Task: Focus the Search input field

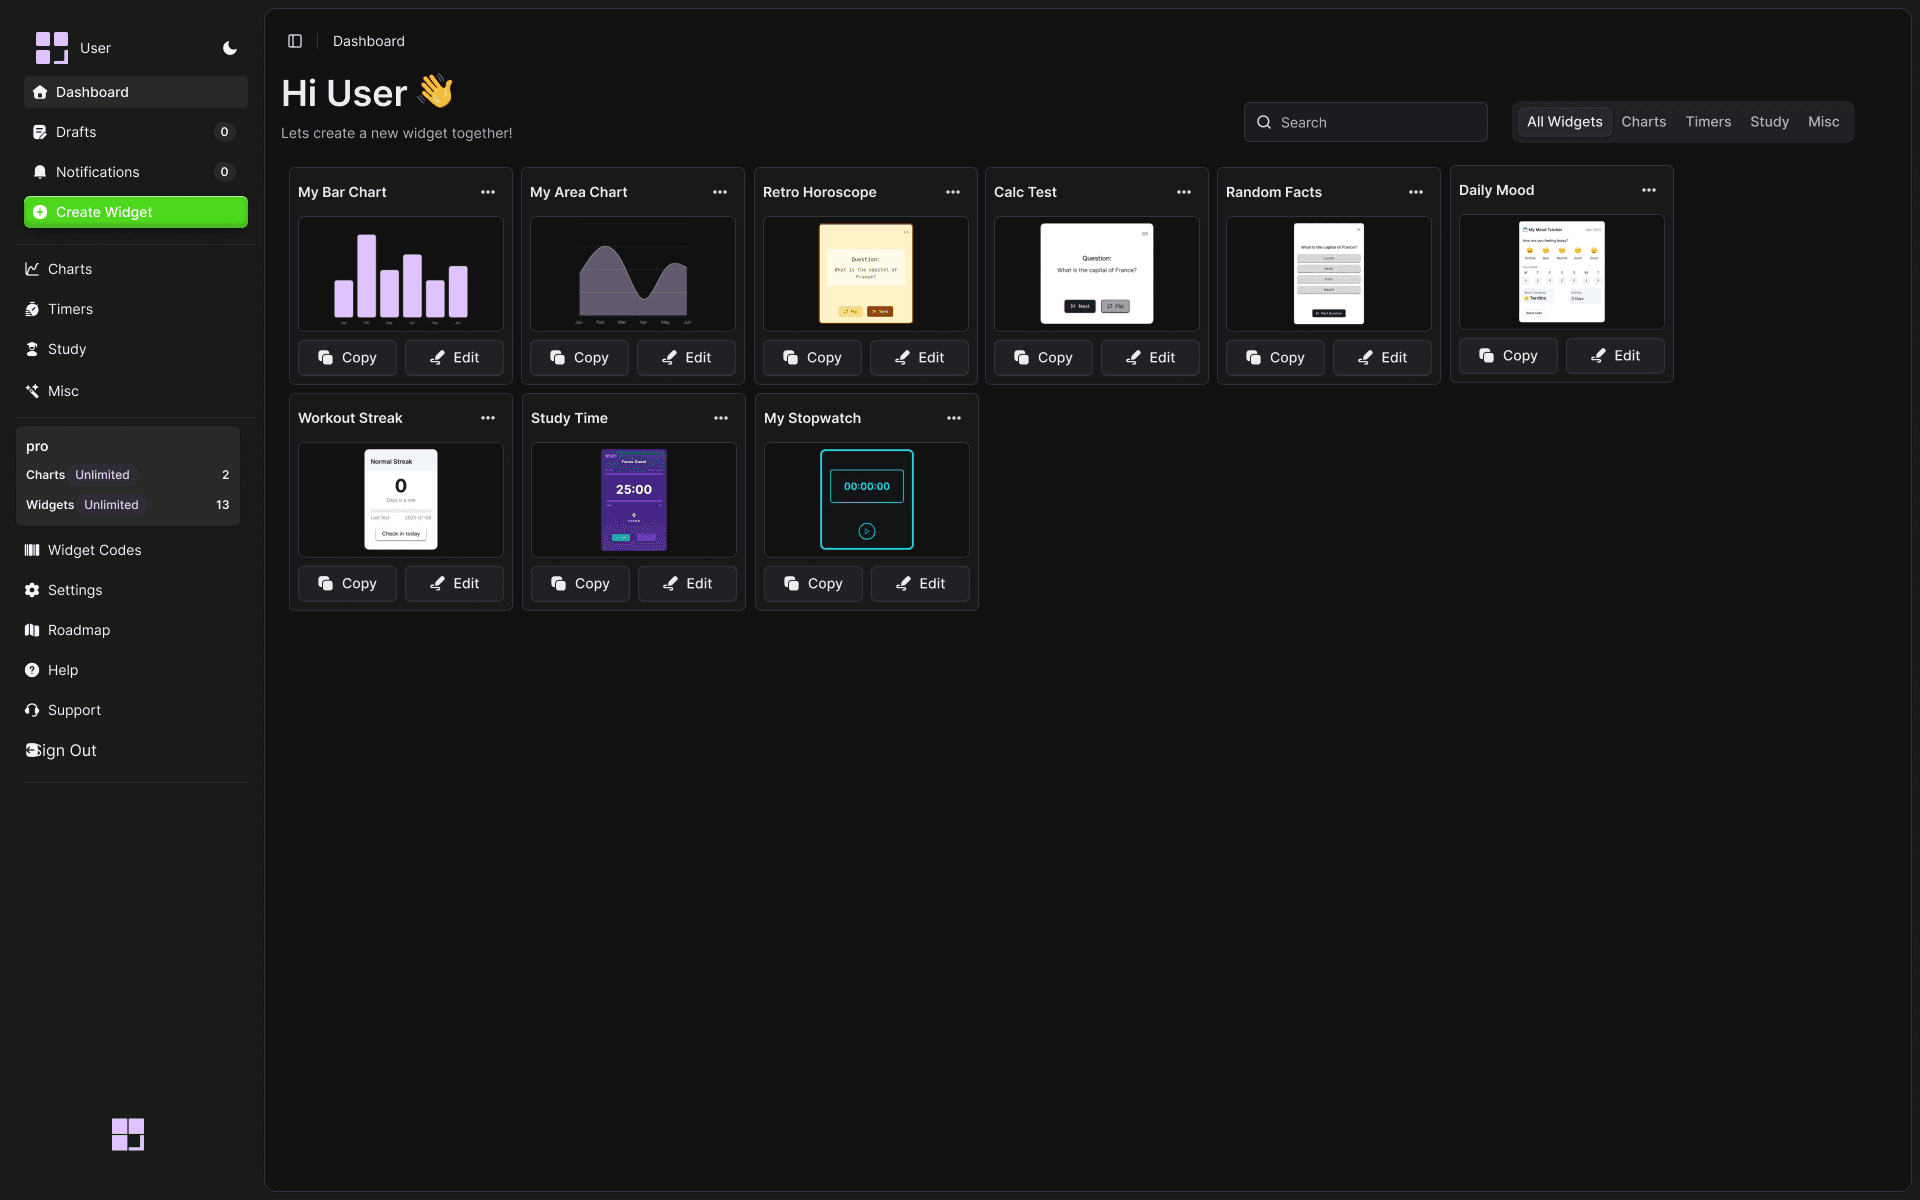Action: pyautogui.click(x=1366, y=122)
